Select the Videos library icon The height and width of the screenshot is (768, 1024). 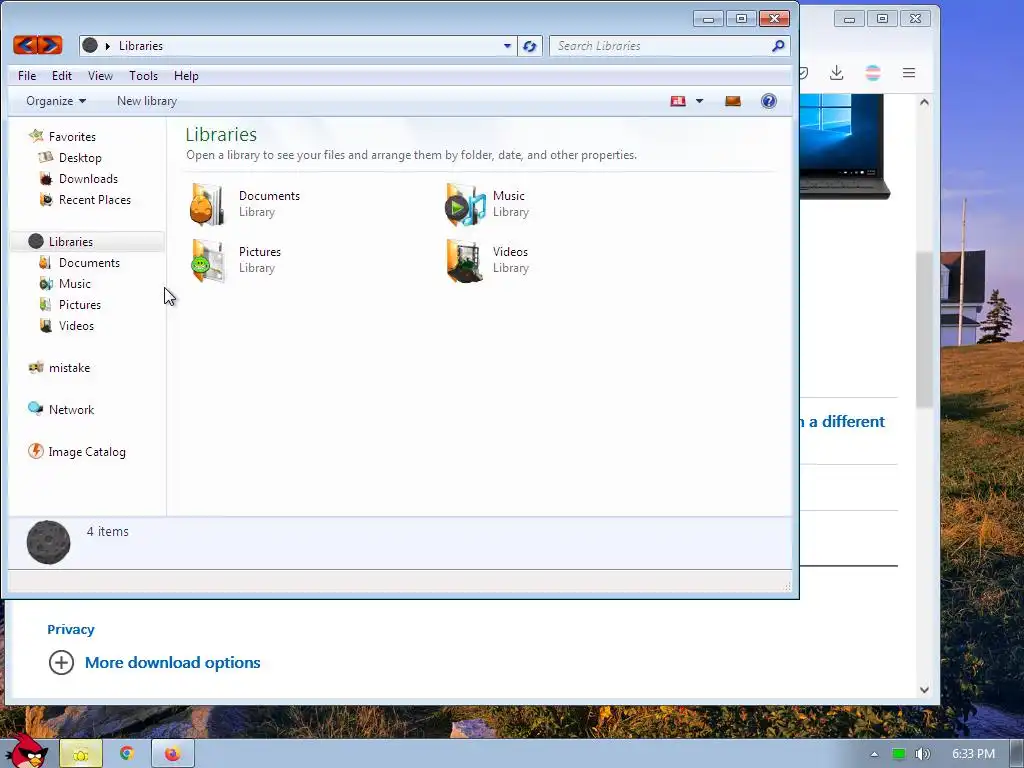tap(465, 261)
